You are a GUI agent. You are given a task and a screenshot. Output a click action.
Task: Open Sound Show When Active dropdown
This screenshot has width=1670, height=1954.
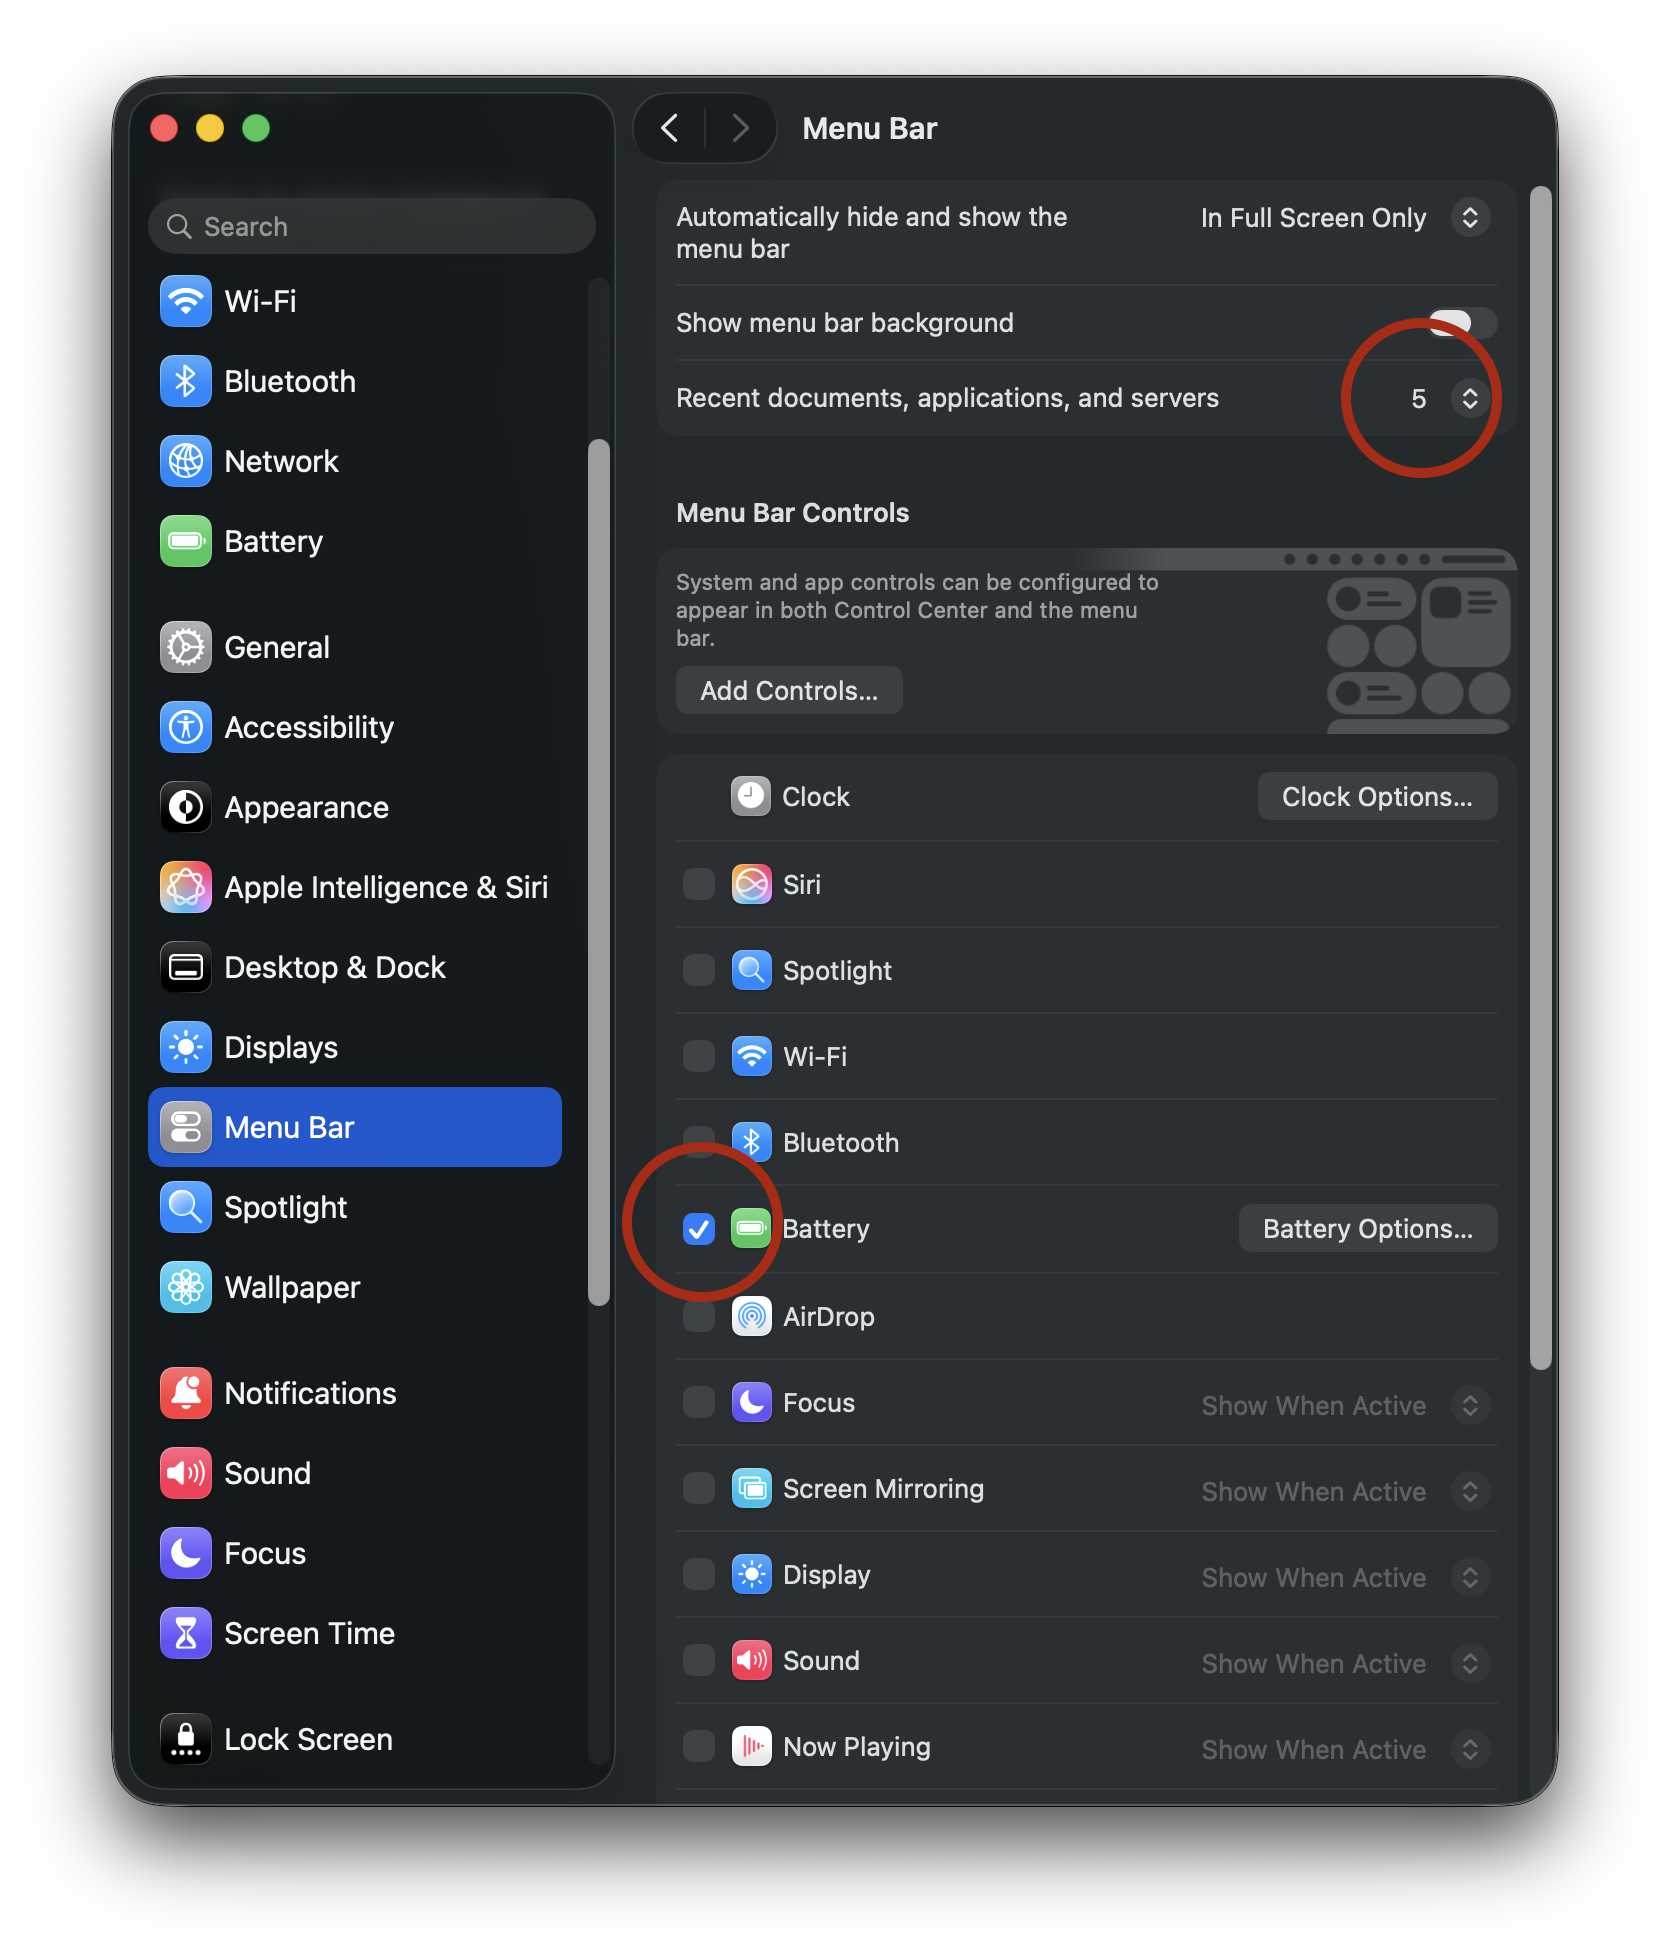pos(1345,1664)
